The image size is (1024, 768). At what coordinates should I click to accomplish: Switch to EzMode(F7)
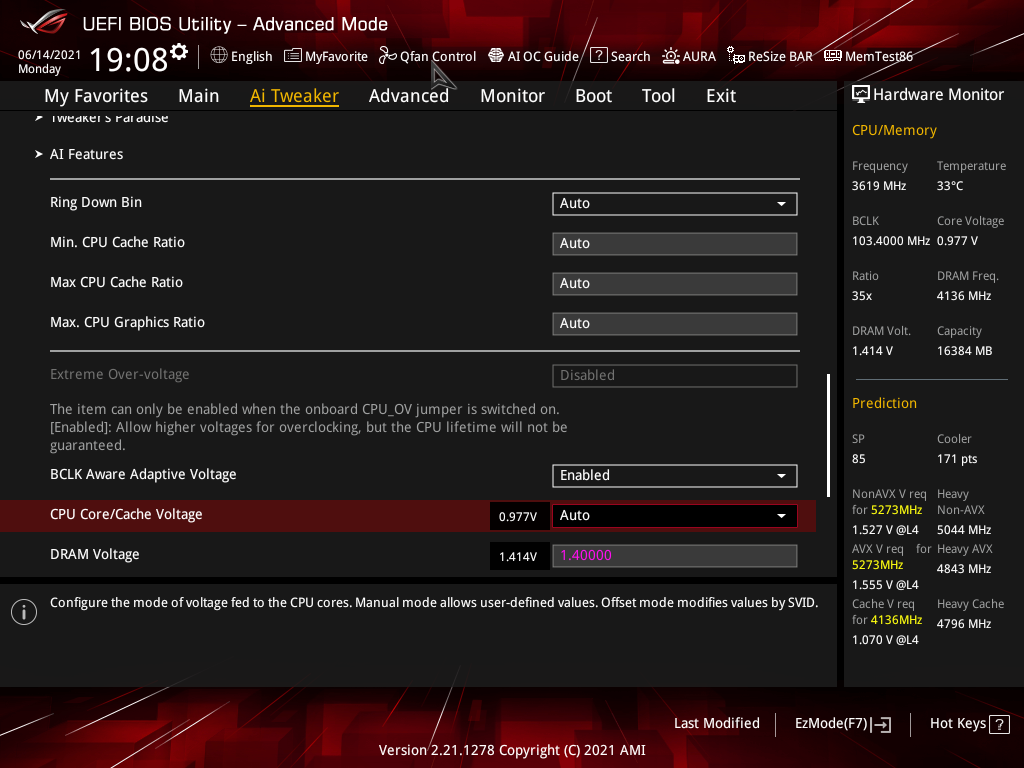click(x=842, y=724)
